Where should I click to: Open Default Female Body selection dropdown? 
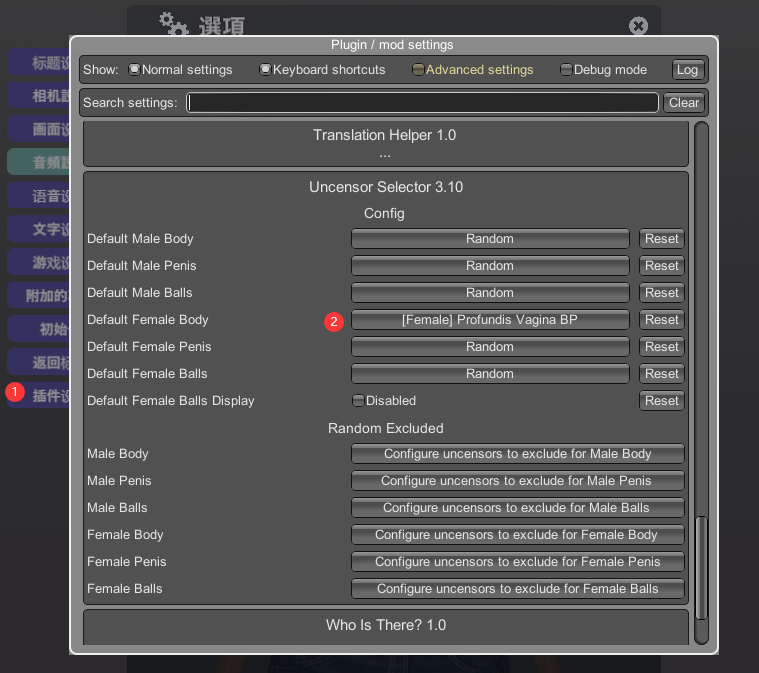coord(489,320)
